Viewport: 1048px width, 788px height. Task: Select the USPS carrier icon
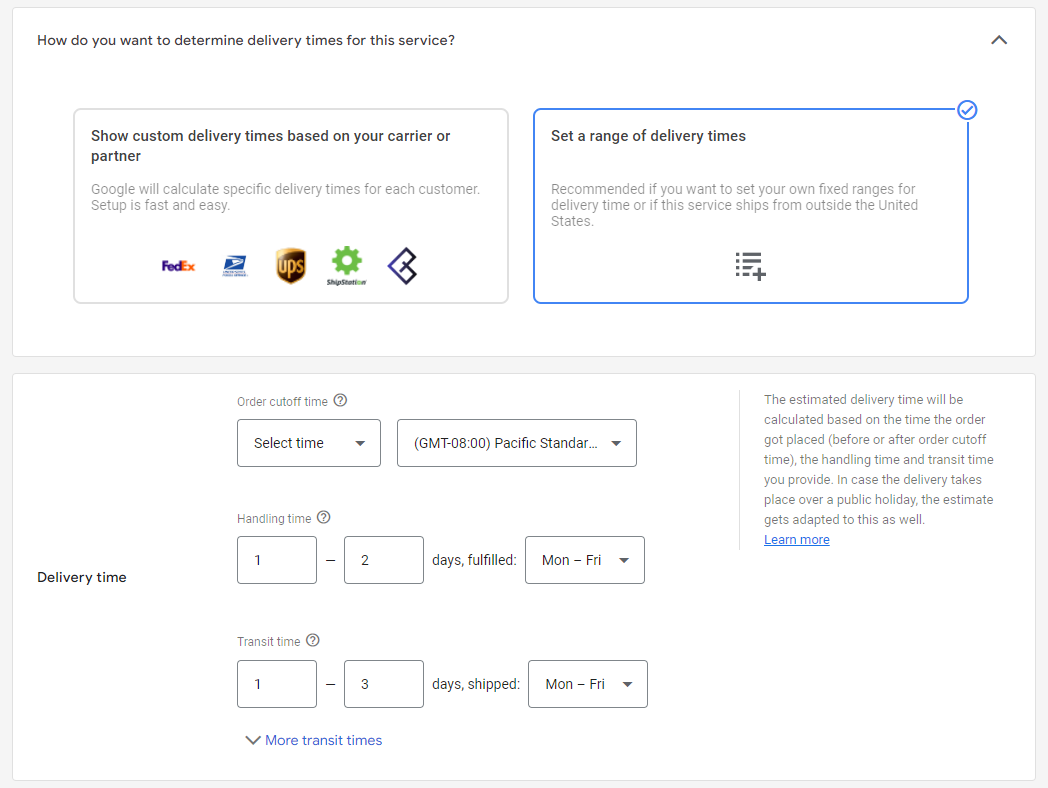click(x=236, y=265)
